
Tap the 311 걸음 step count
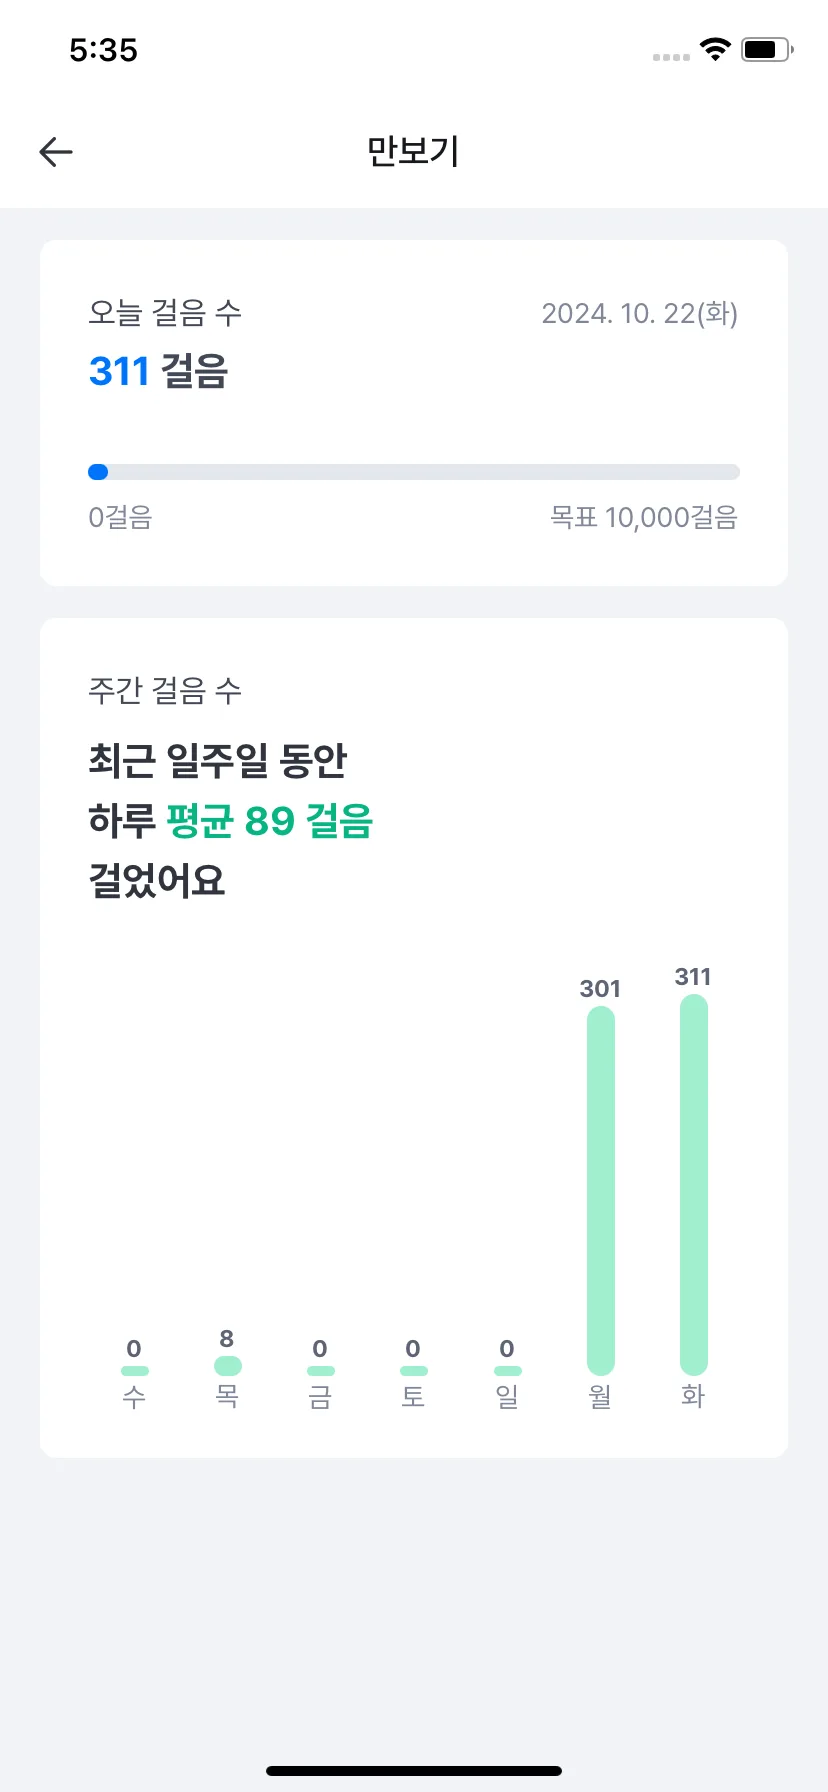pos(158,371)
